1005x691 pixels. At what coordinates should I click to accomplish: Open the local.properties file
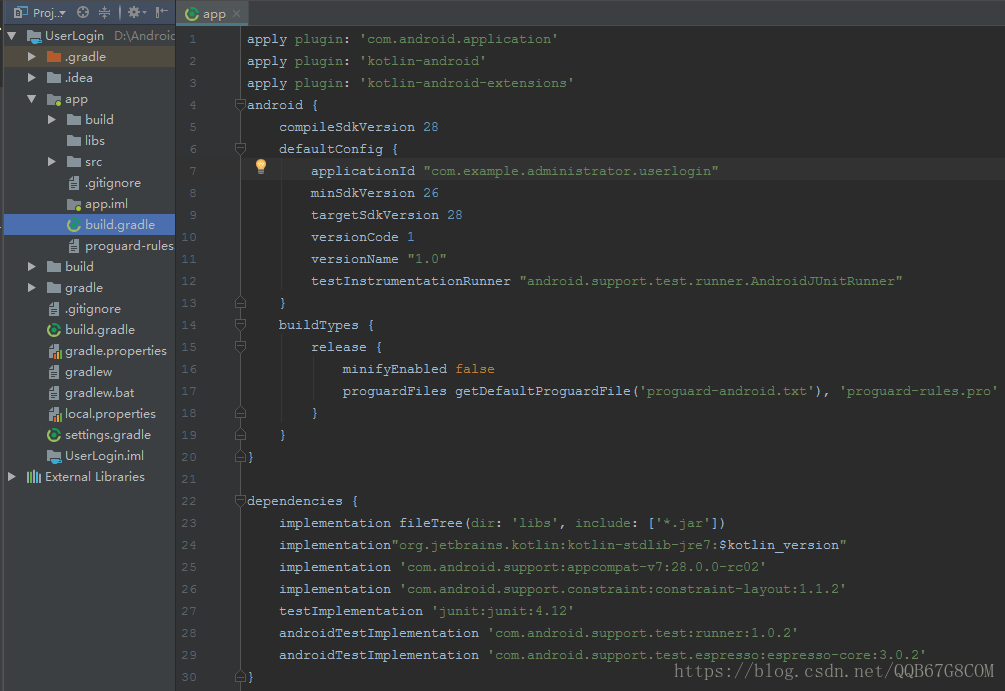point(110,414)
